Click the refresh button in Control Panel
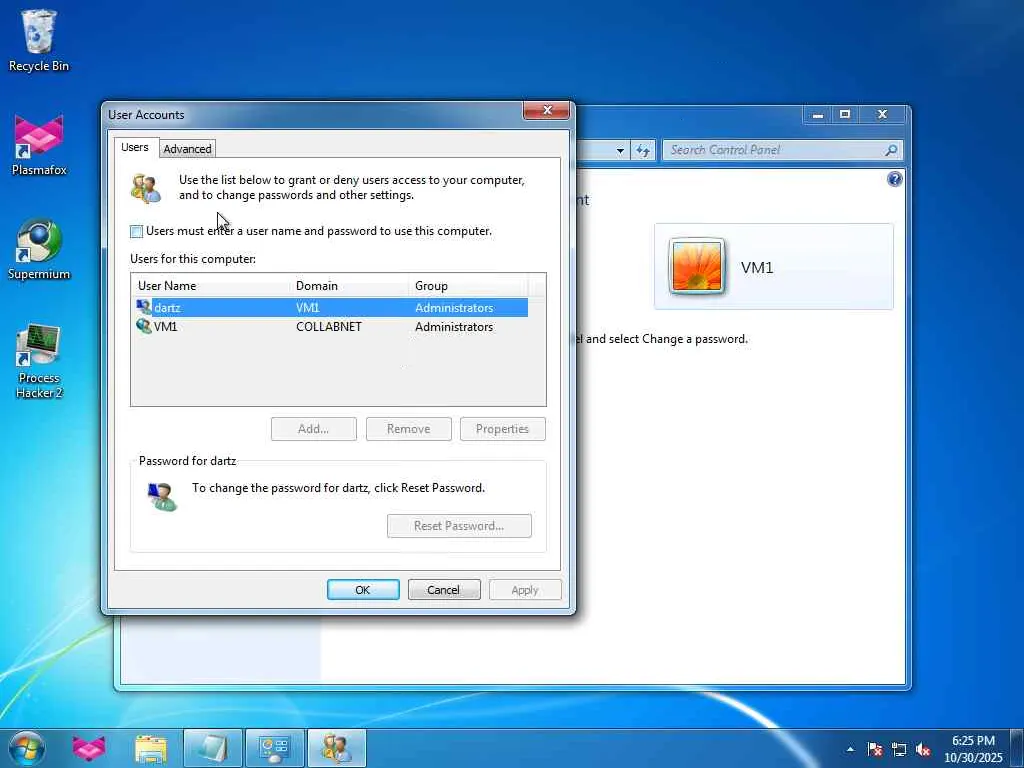The height and width of the screenshot is (768, 1024). 643,150
